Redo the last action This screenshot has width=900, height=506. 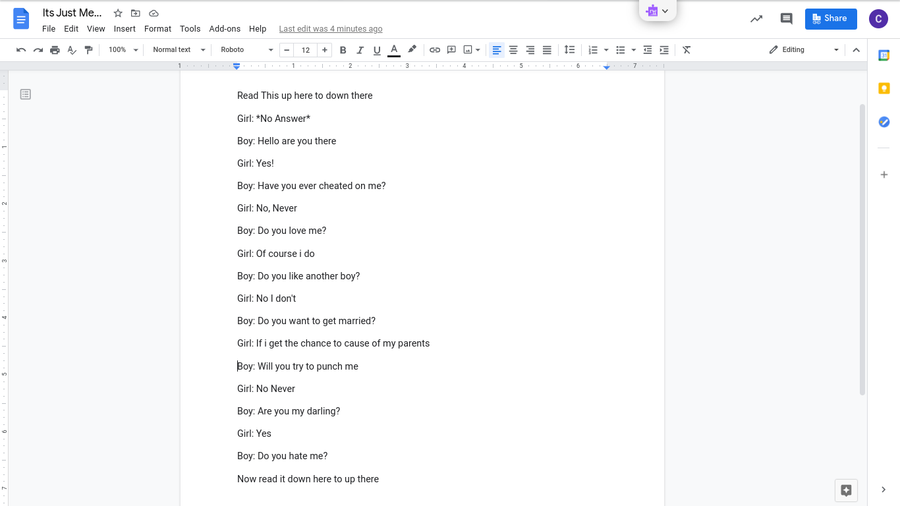(x=38, y=50)
